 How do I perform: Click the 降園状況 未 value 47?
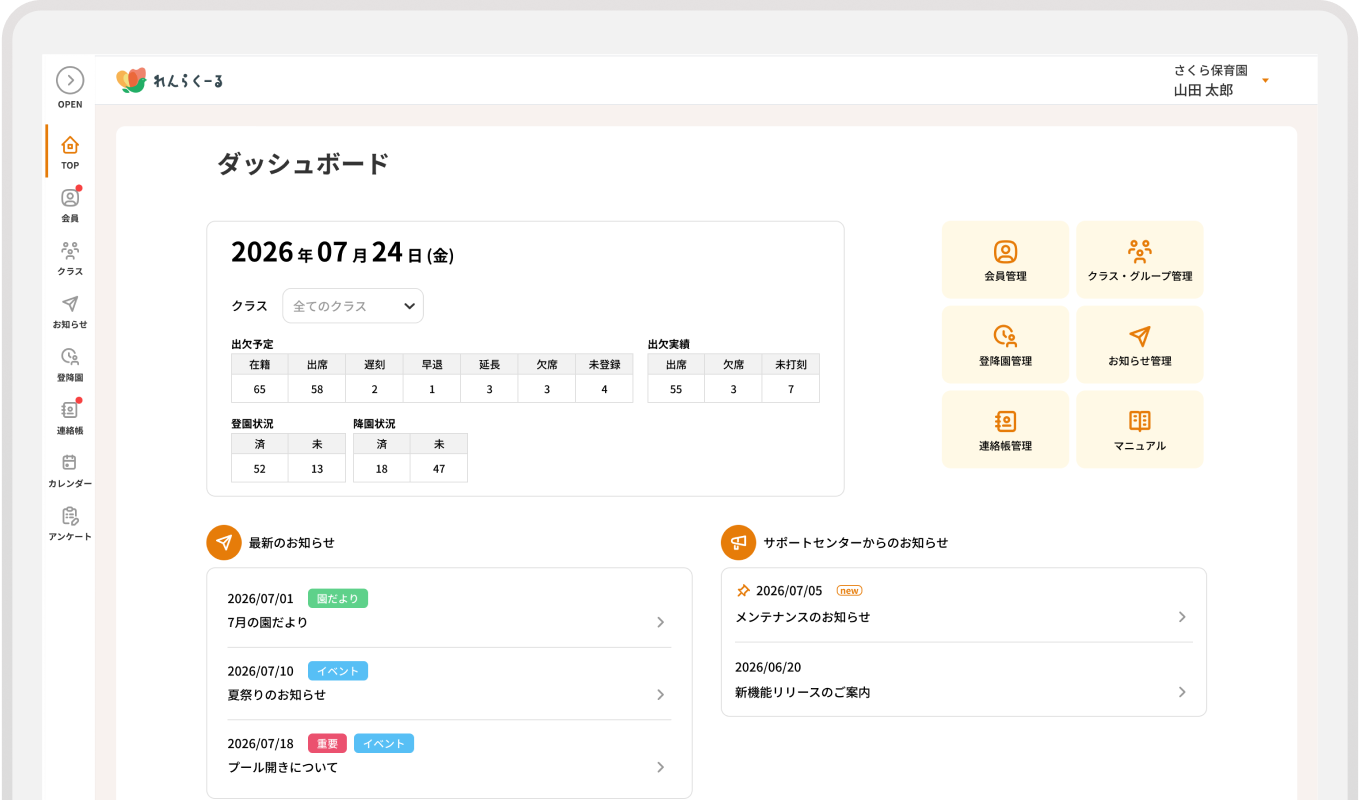pyautogui.click(x=439, y=468)
